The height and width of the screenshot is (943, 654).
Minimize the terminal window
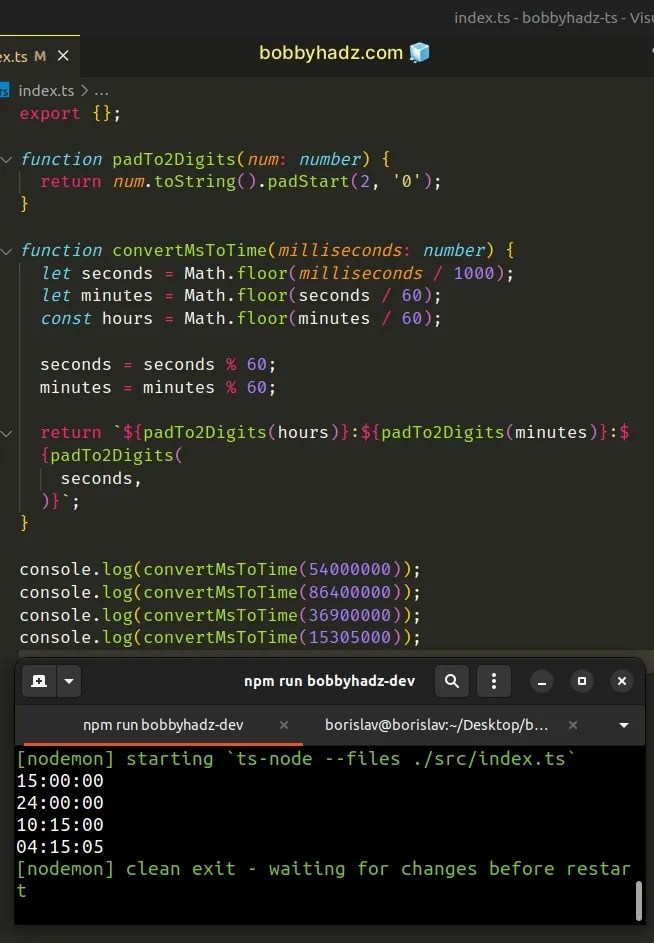pos(541,681)
